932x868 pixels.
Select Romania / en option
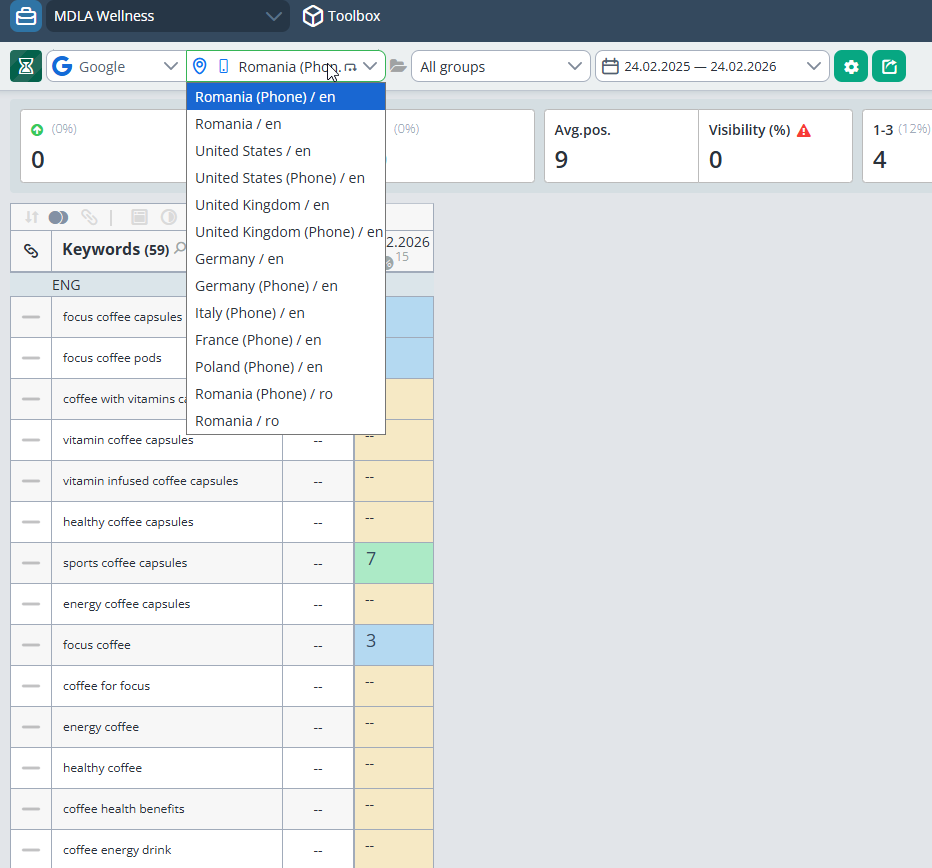coord(286,124)
